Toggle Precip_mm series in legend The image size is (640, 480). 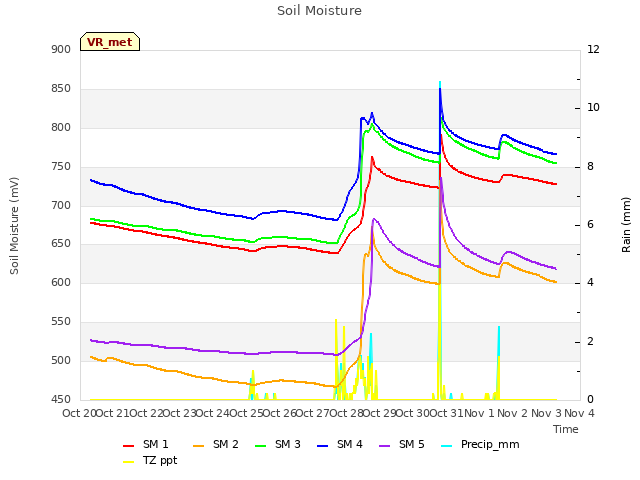[480, 444]
